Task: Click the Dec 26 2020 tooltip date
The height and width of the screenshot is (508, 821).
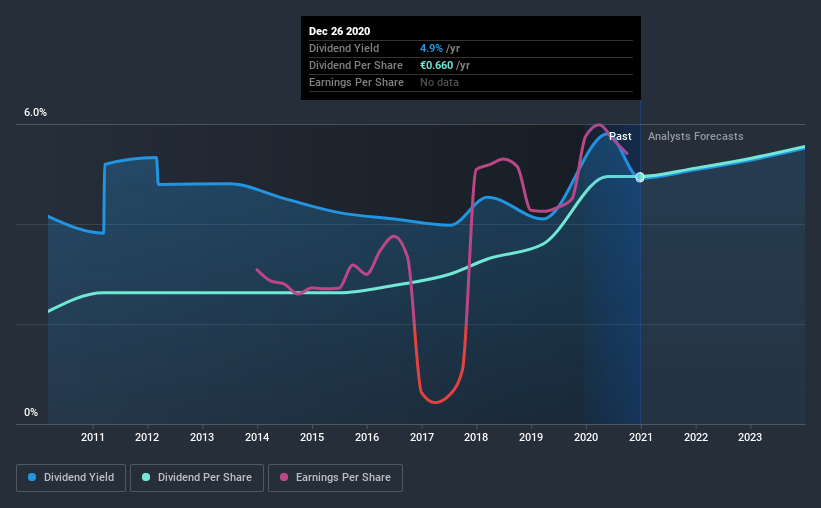Action: [x=339, y=31]
